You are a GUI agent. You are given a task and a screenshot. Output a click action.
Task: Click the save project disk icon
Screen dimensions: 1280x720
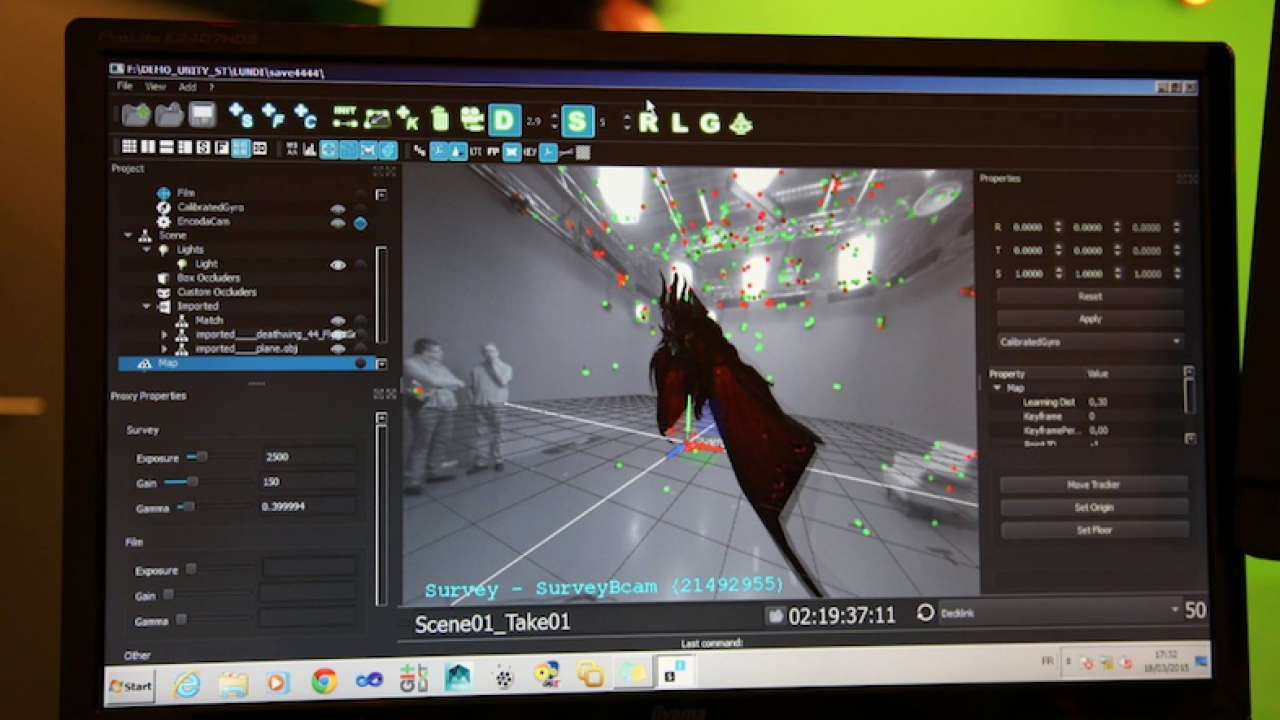click(x=203, y=115)
